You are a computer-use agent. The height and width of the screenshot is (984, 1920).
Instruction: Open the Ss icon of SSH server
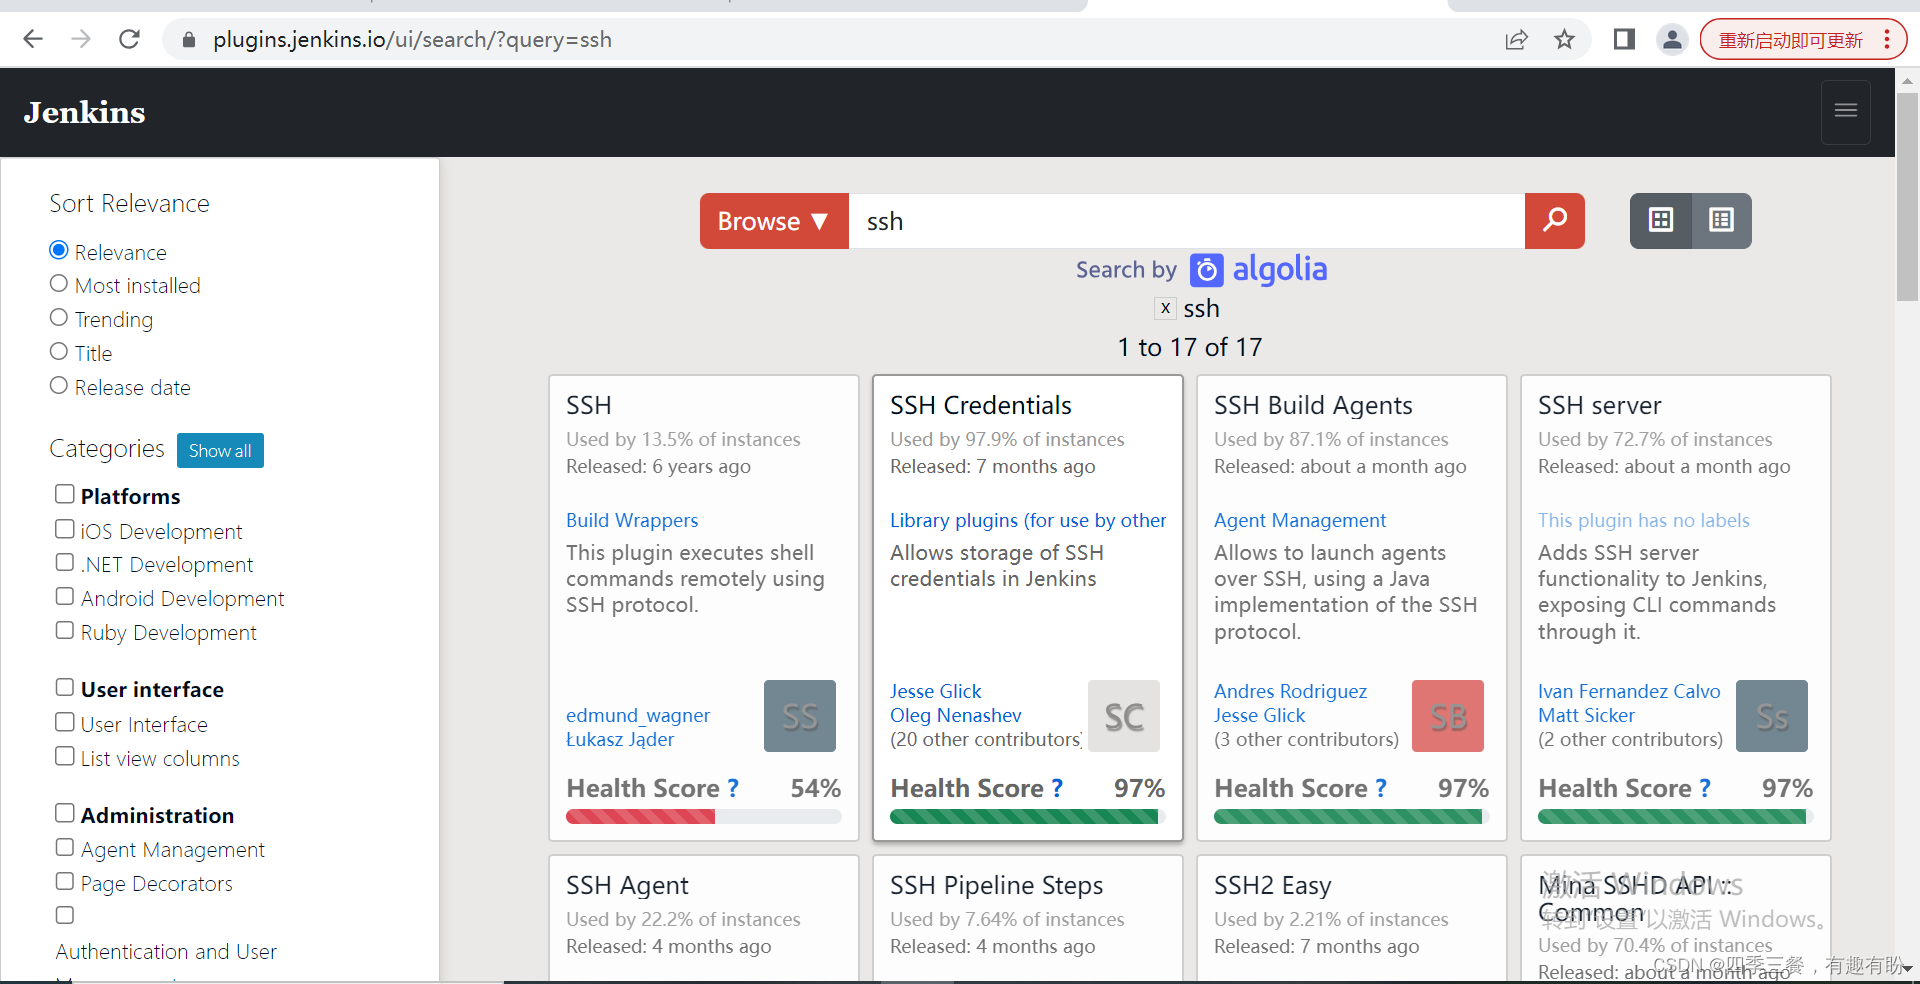[1772, 716]
